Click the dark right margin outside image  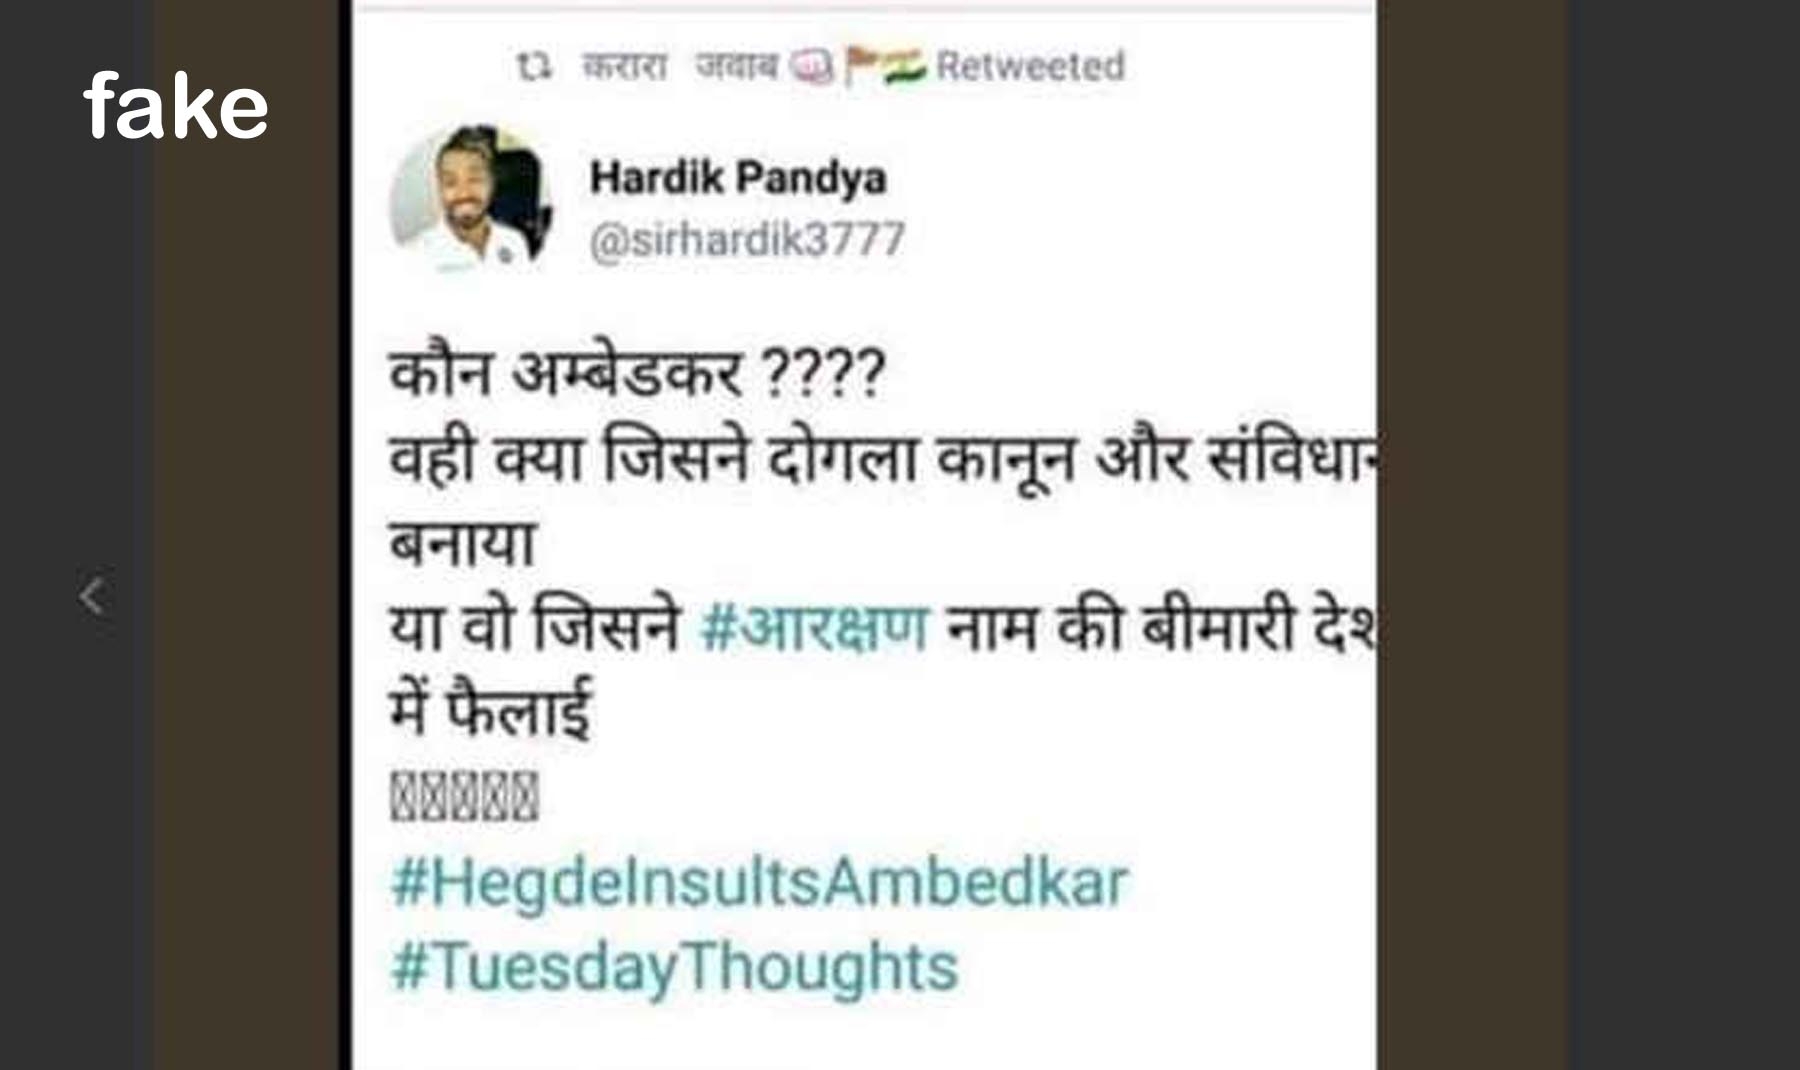pyautogui.click(x=1682, y=535)
